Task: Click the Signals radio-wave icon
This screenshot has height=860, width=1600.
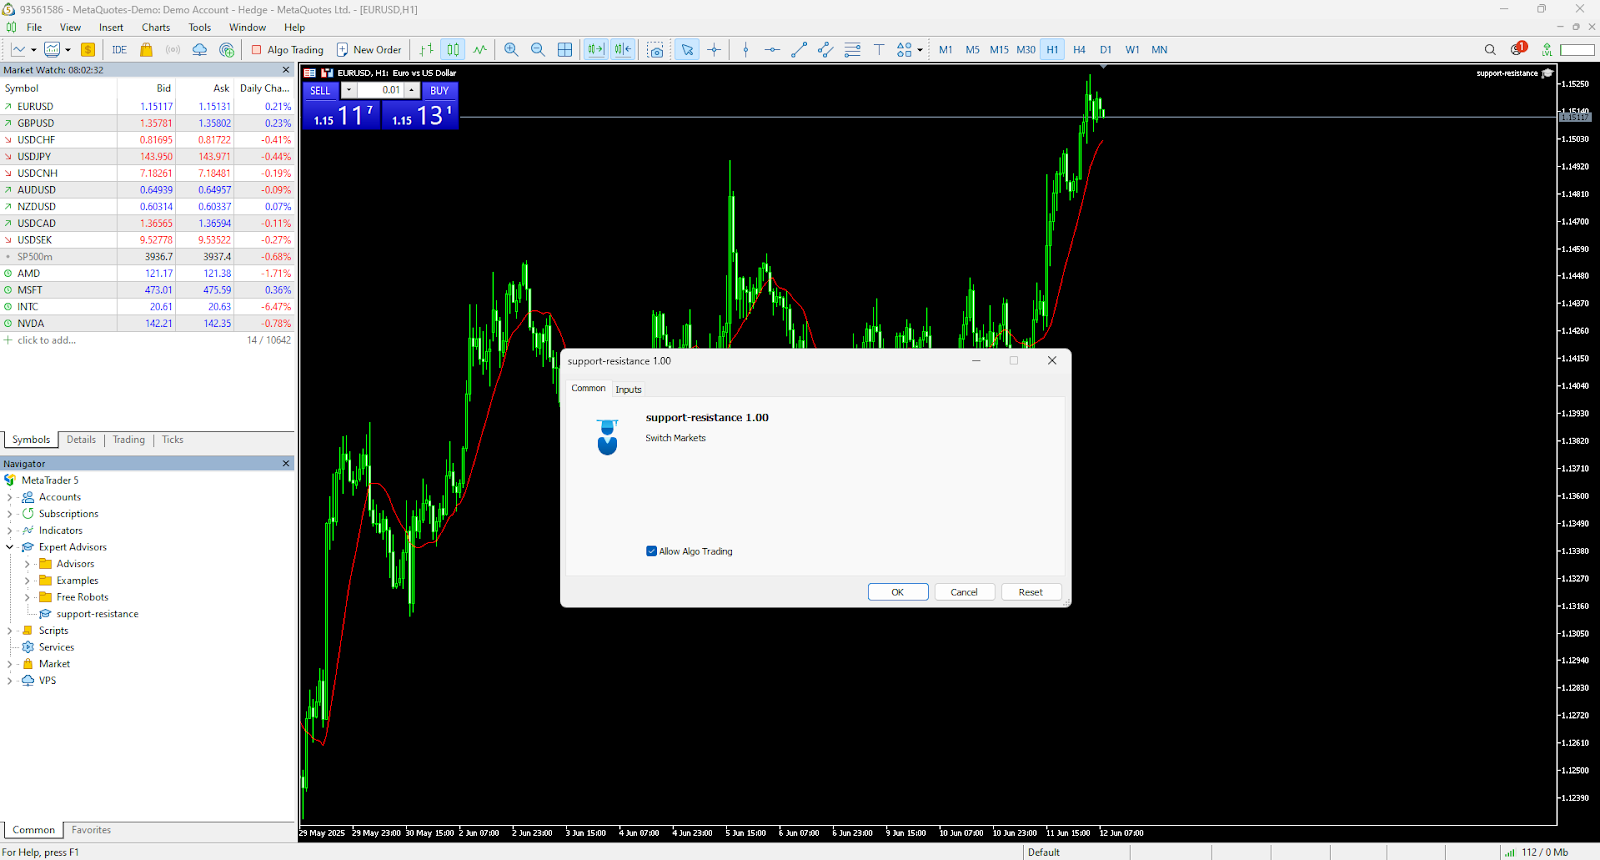Action: pyautogui.click(x=173, y=50)
